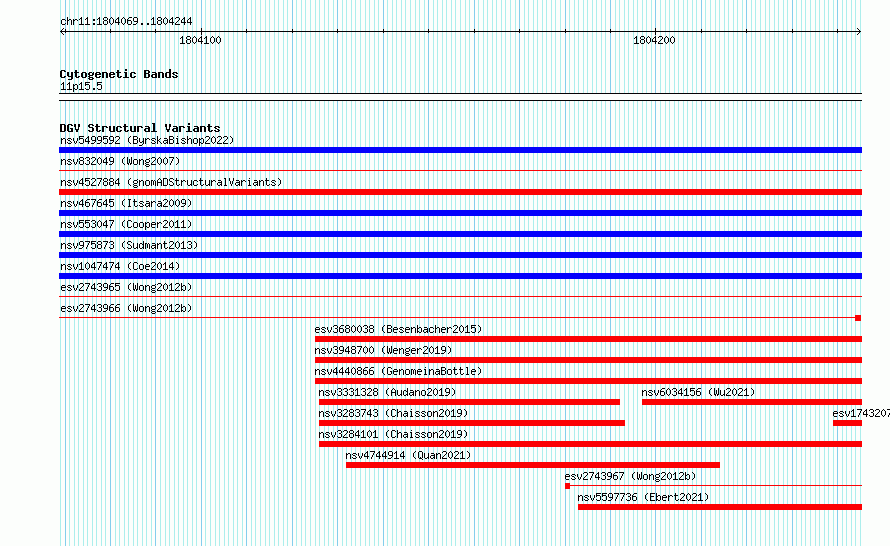Select the nsv3283743 red variant bar
This screenshot has width=890, height=546.
tap(472, 423)
